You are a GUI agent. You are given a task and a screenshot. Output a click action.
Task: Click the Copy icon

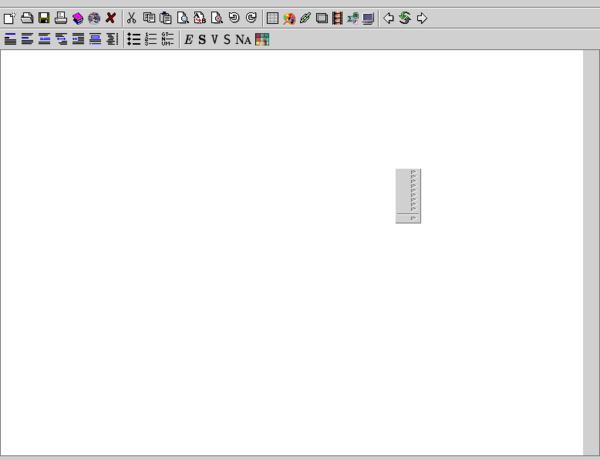149,18
